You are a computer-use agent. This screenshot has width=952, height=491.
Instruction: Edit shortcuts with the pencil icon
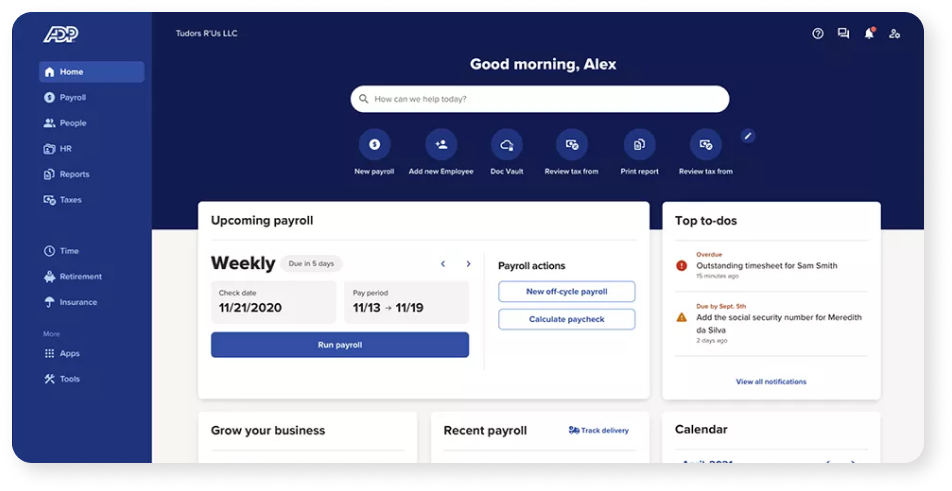[x=748, y=136]
